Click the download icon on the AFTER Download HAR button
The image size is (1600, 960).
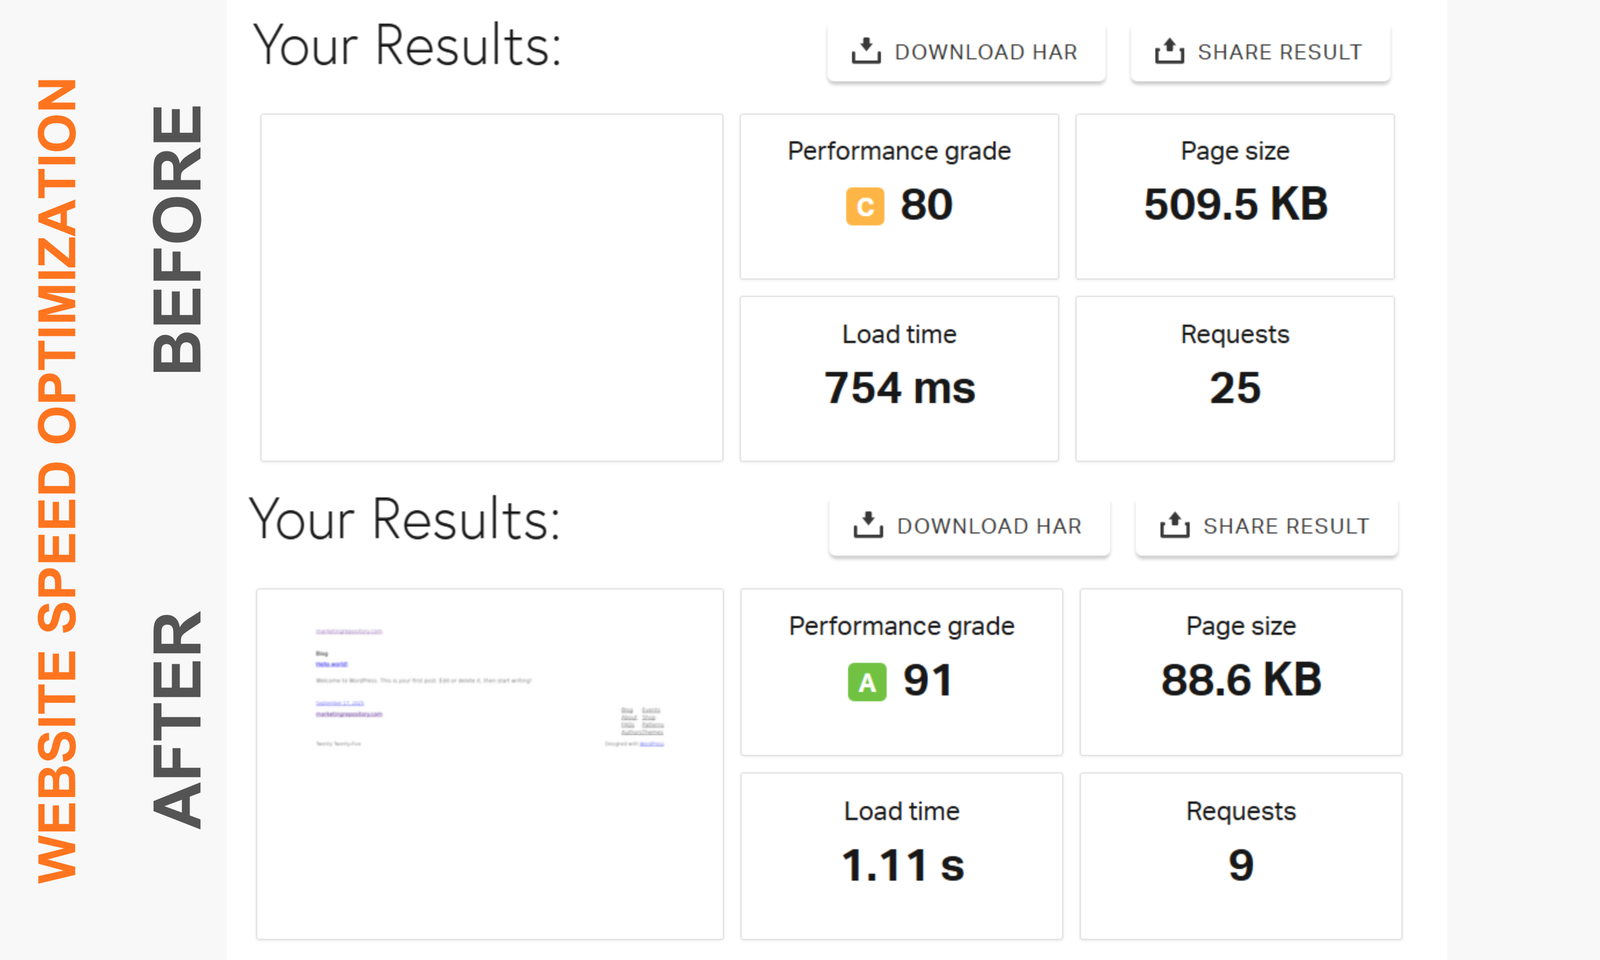tap(869, 524)
